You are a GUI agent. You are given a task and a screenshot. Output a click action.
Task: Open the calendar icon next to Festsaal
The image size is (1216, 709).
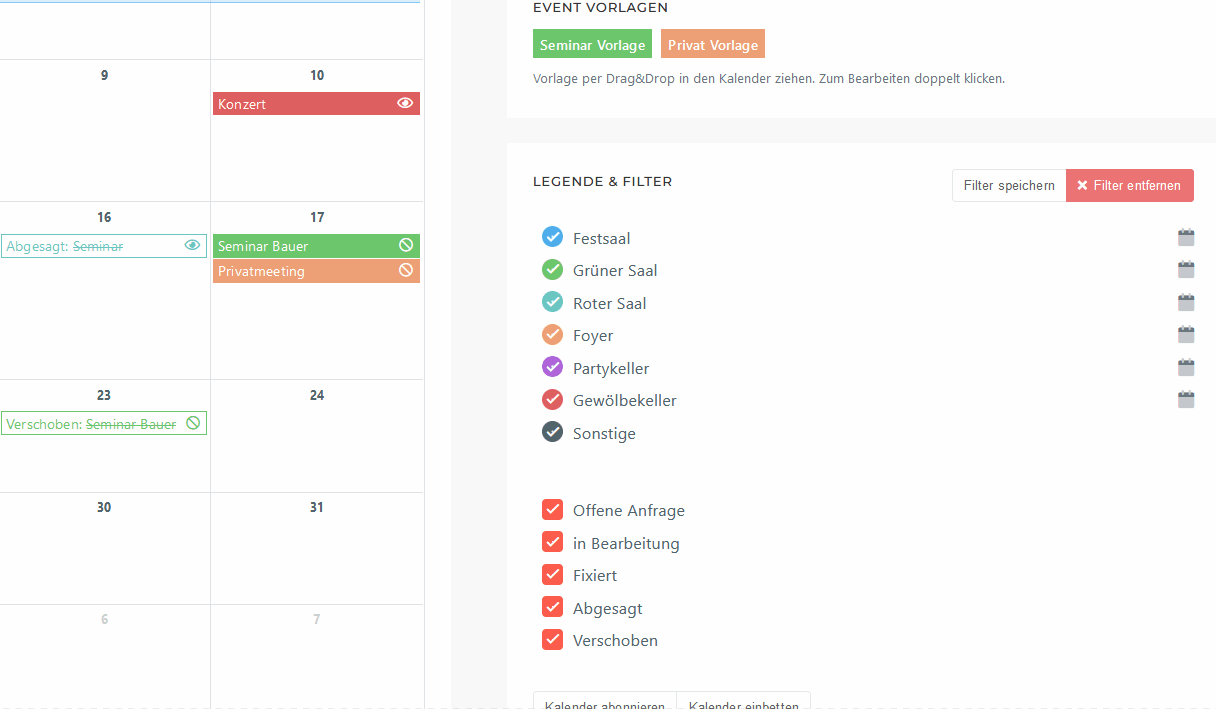pyautogui.click(x=1186, y=237)
